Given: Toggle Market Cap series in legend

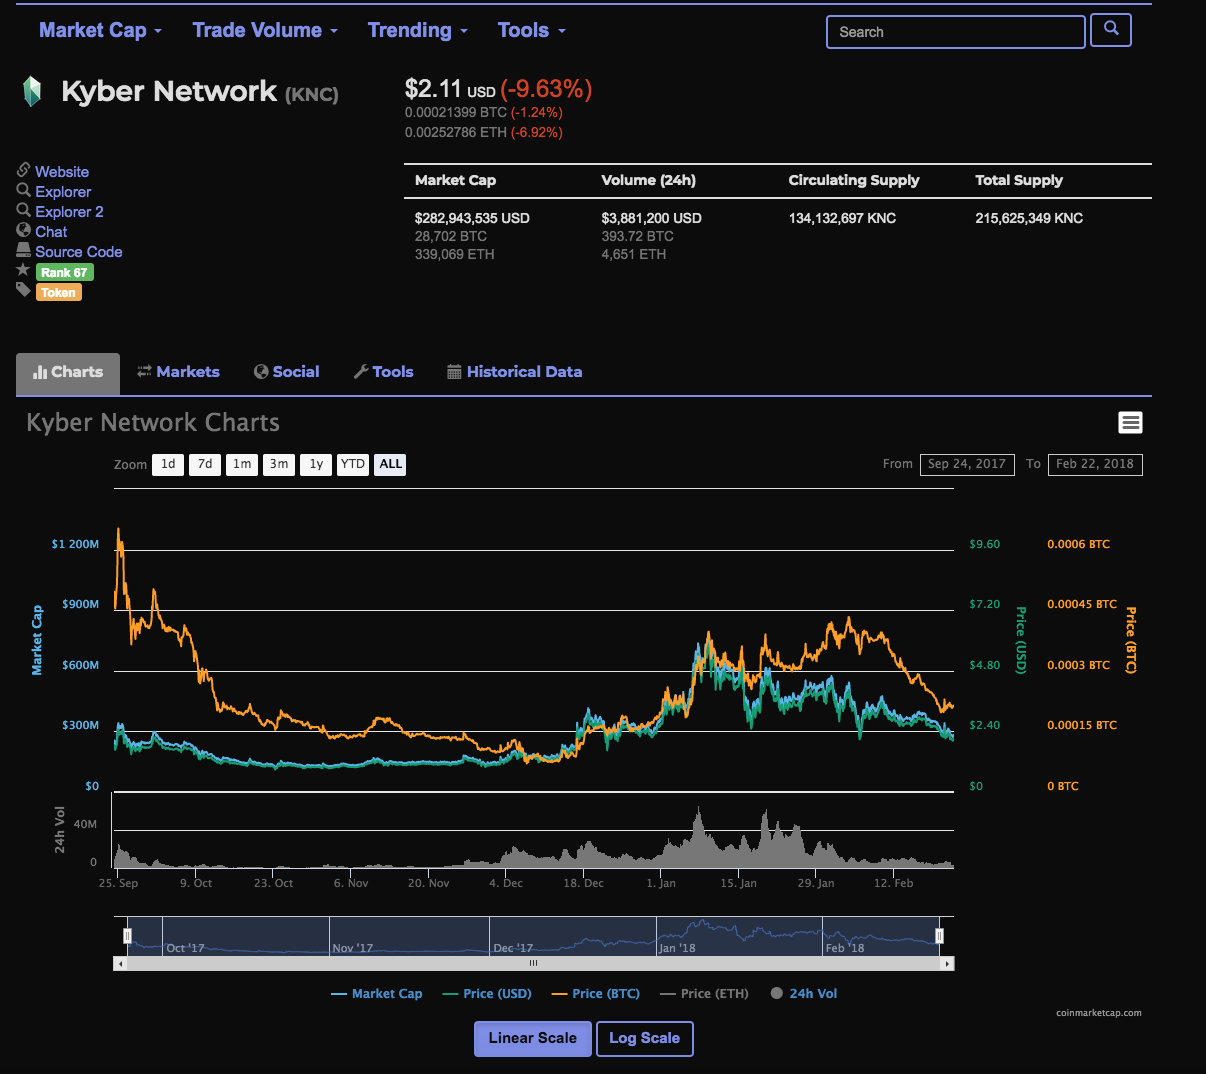Looking at the screenshot, I should [x=376, y=994].
